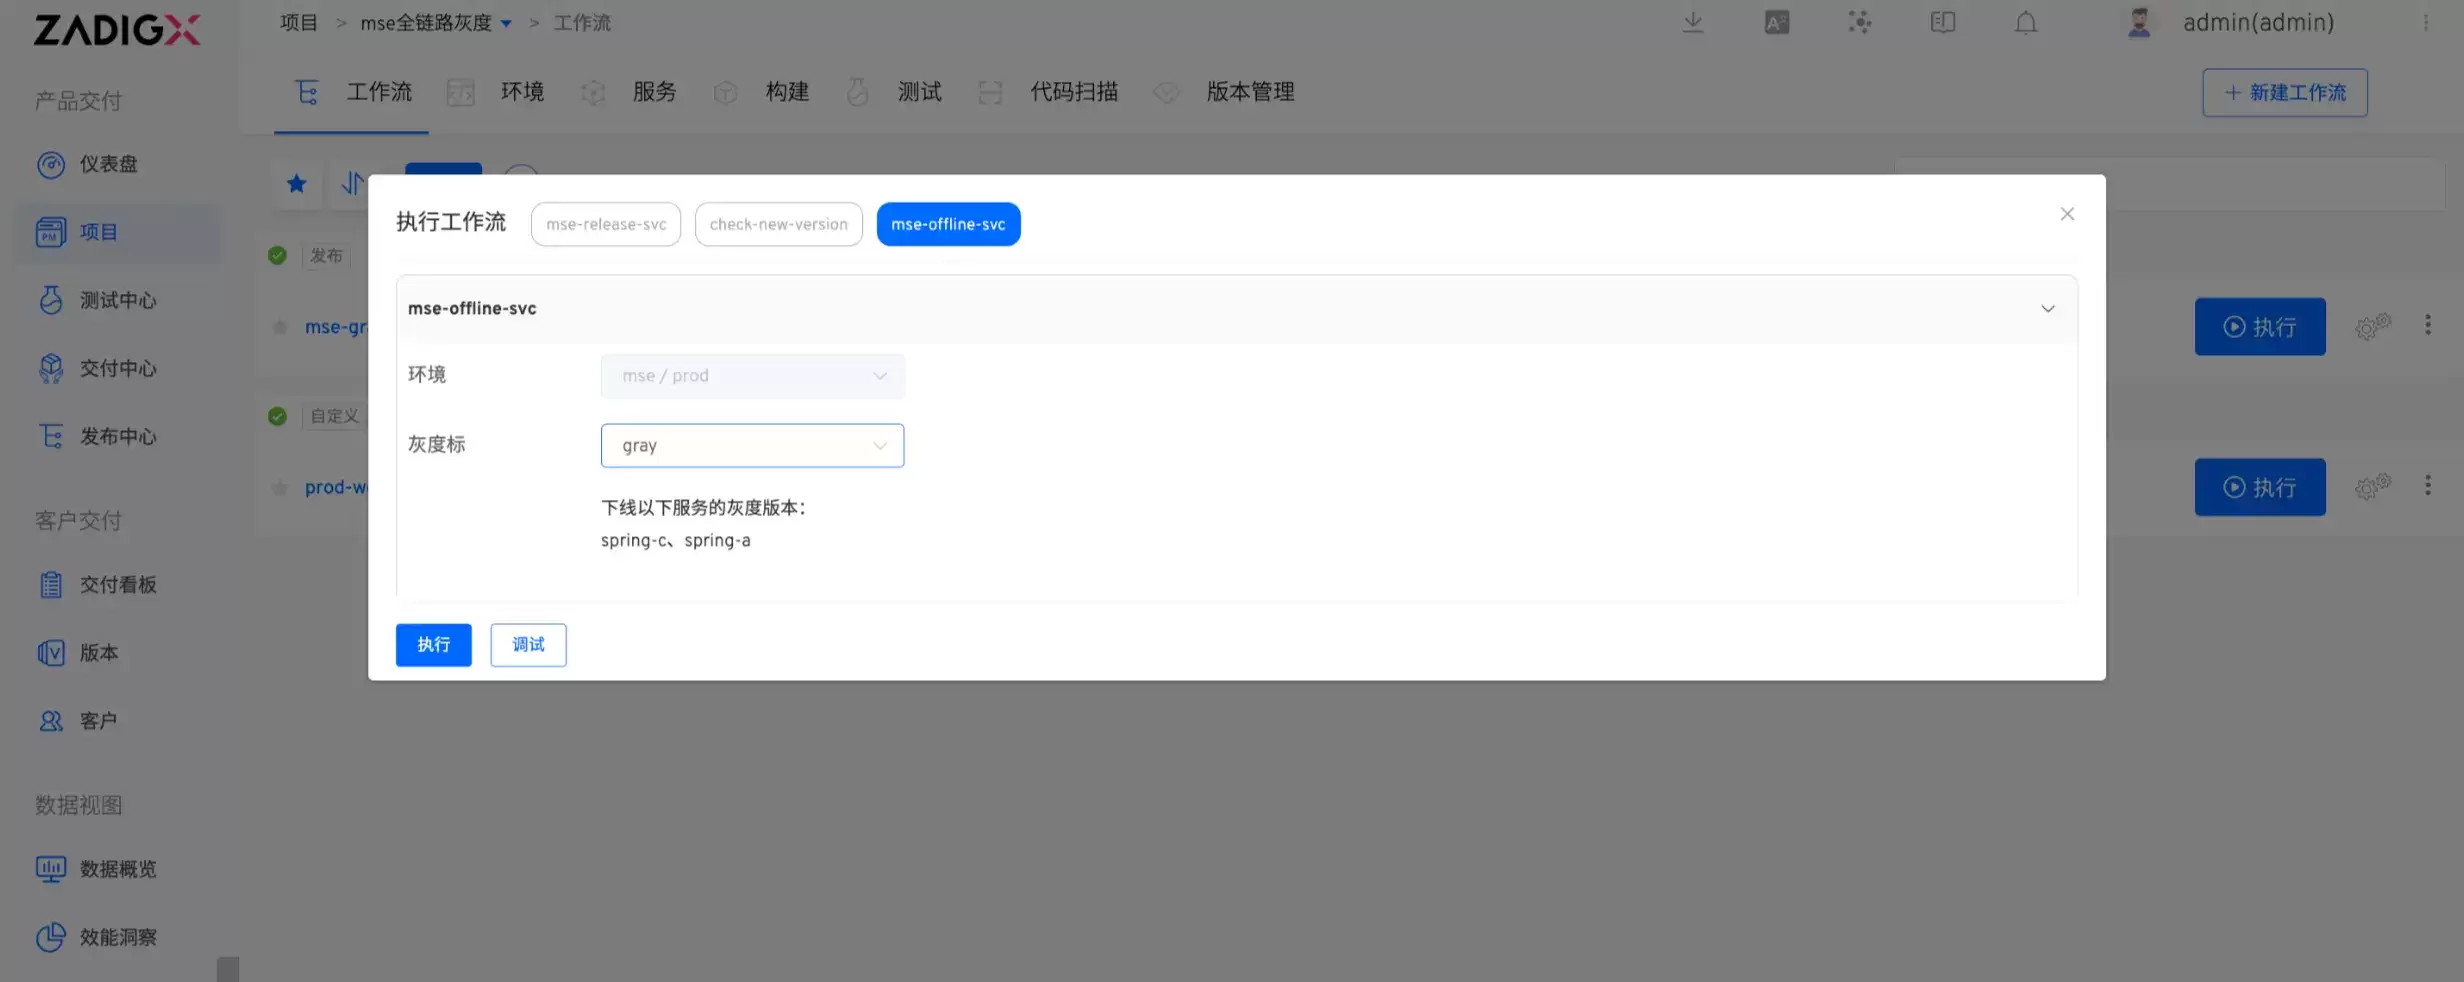Click the sidebar scrollbar handle

pyautogui.click(x=228, y=969)
